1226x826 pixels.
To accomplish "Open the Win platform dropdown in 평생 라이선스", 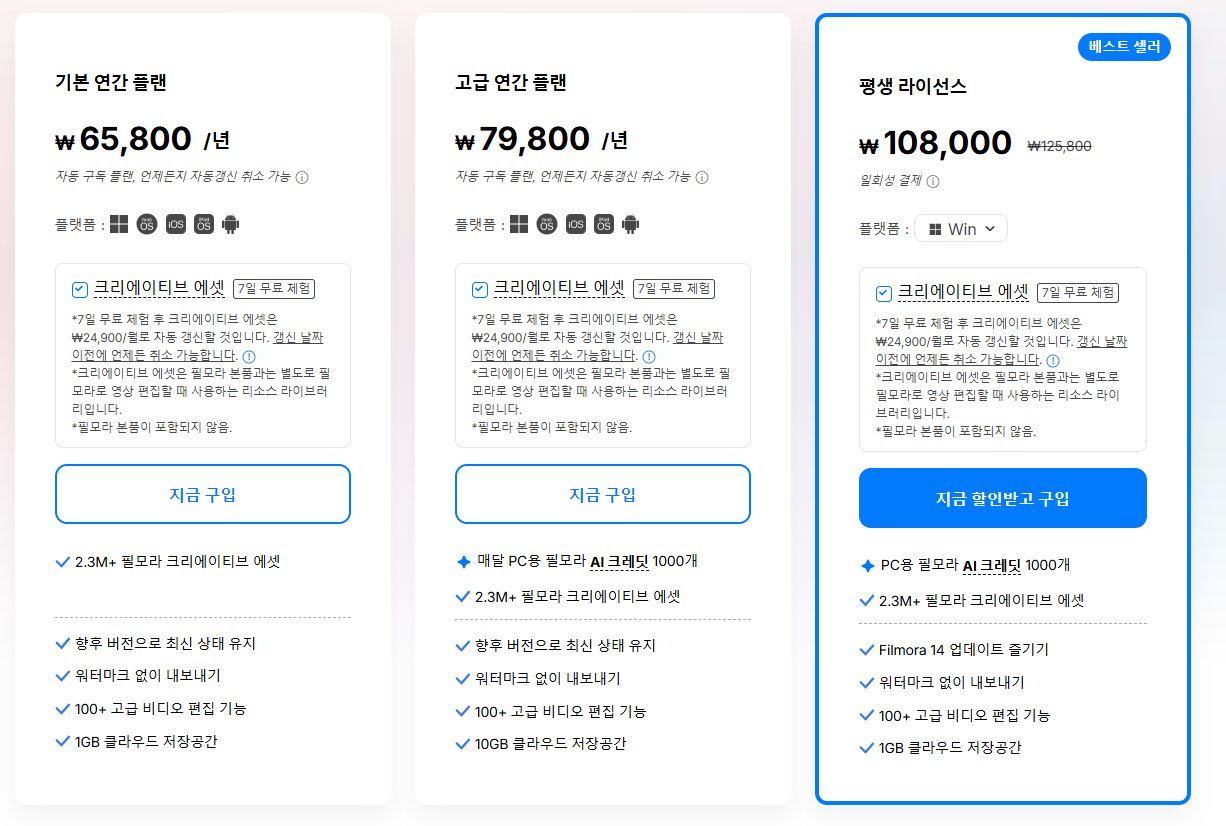I will [x=960, y=228].
